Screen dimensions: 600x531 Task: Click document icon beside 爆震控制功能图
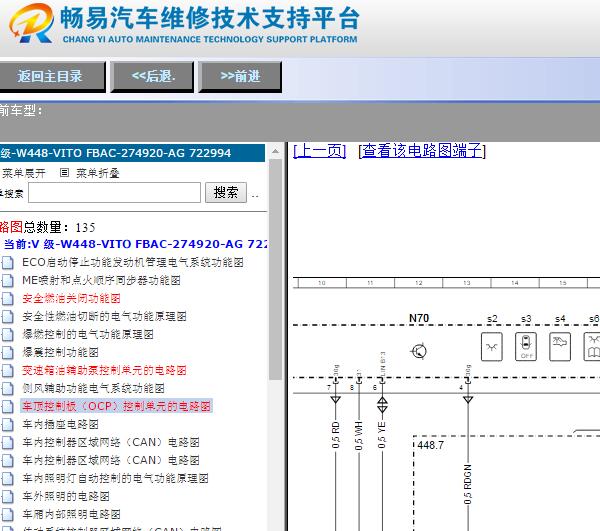pos(7,353)
